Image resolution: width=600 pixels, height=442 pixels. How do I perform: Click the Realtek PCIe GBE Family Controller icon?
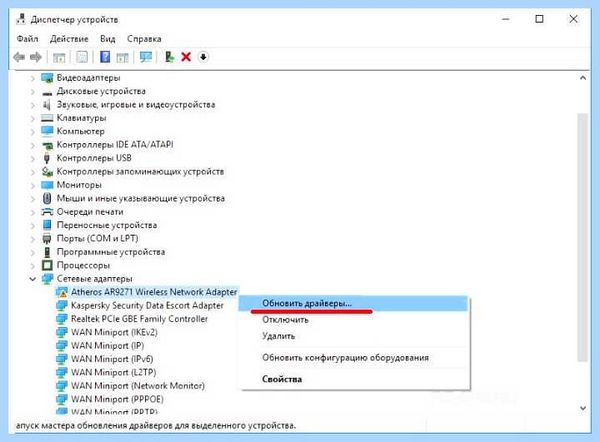click(62, 319)
